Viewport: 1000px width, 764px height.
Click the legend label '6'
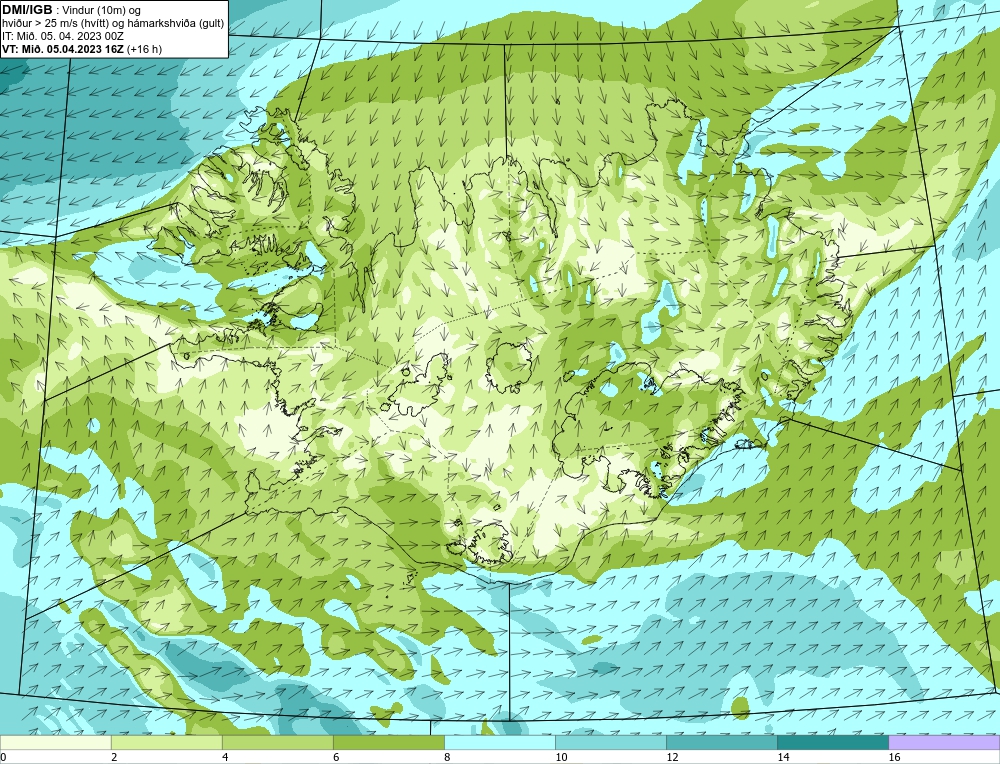[336, 757]
